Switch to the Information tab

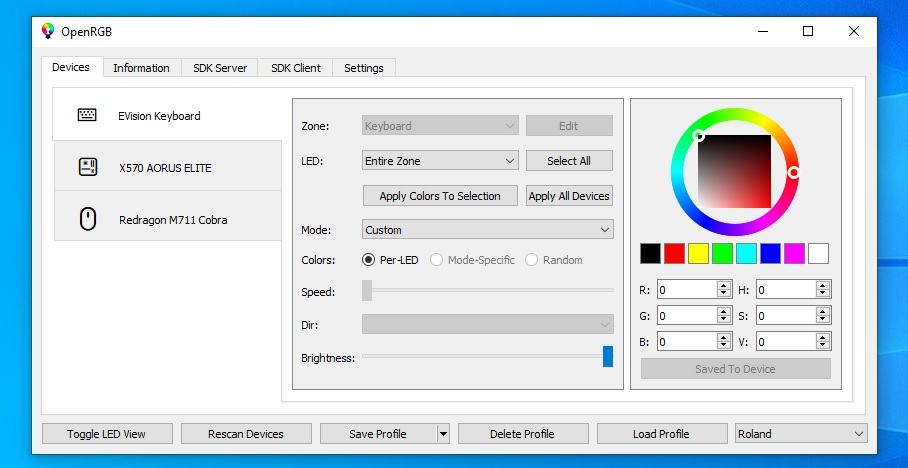[141, 68]
